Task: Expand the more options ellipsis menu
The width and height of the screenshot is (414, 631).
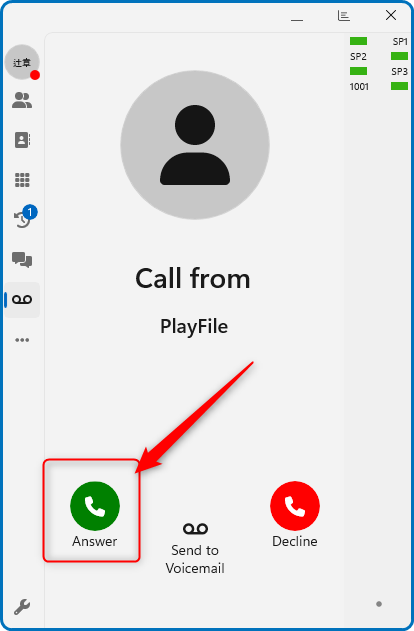Action: click(x=22, y=340)
